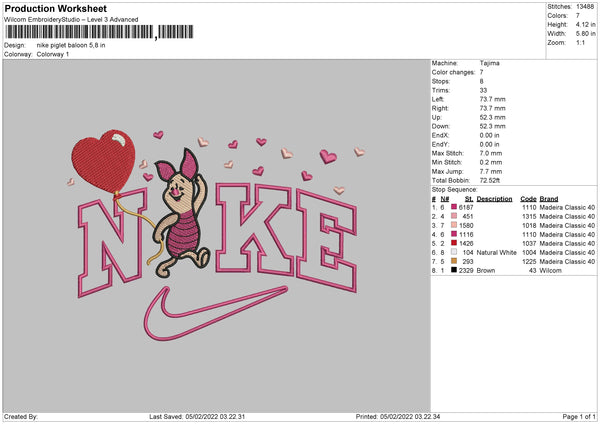600x424 pixels.
Task: Click the letter N of NIKE
Action: coord(113,243)
